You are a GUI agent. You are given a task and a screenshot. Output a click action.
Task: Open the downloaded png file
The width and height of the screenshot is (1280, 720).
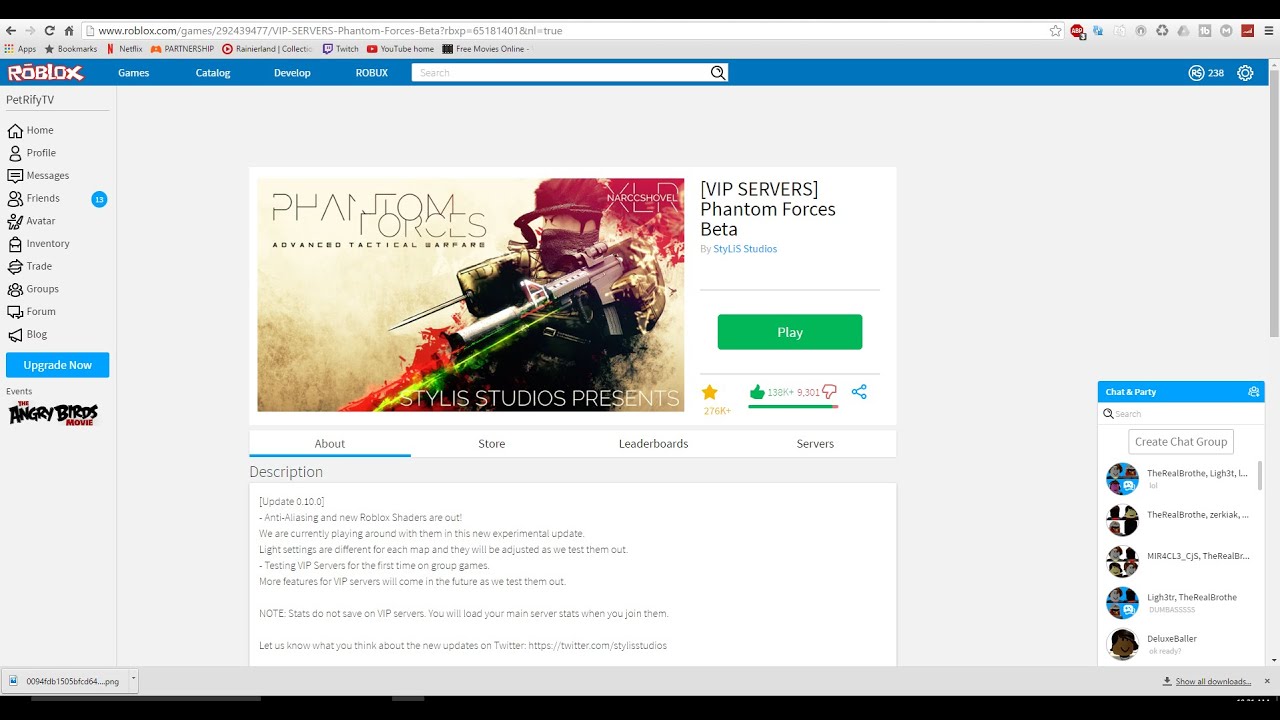[x=65, y=681]
